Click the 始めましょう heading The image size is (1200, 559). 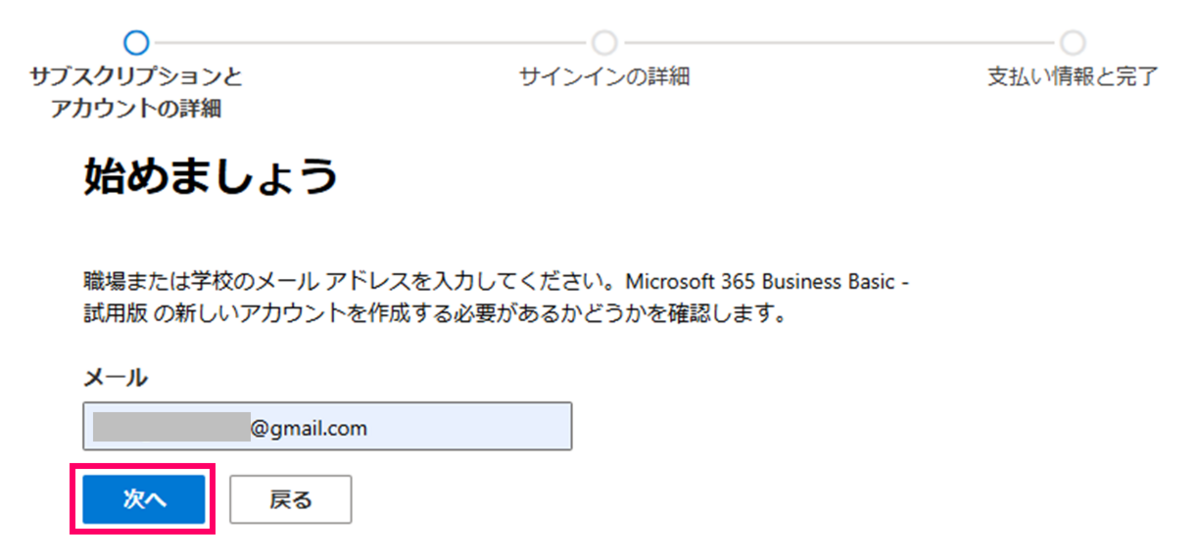click(x=208, y=176)
